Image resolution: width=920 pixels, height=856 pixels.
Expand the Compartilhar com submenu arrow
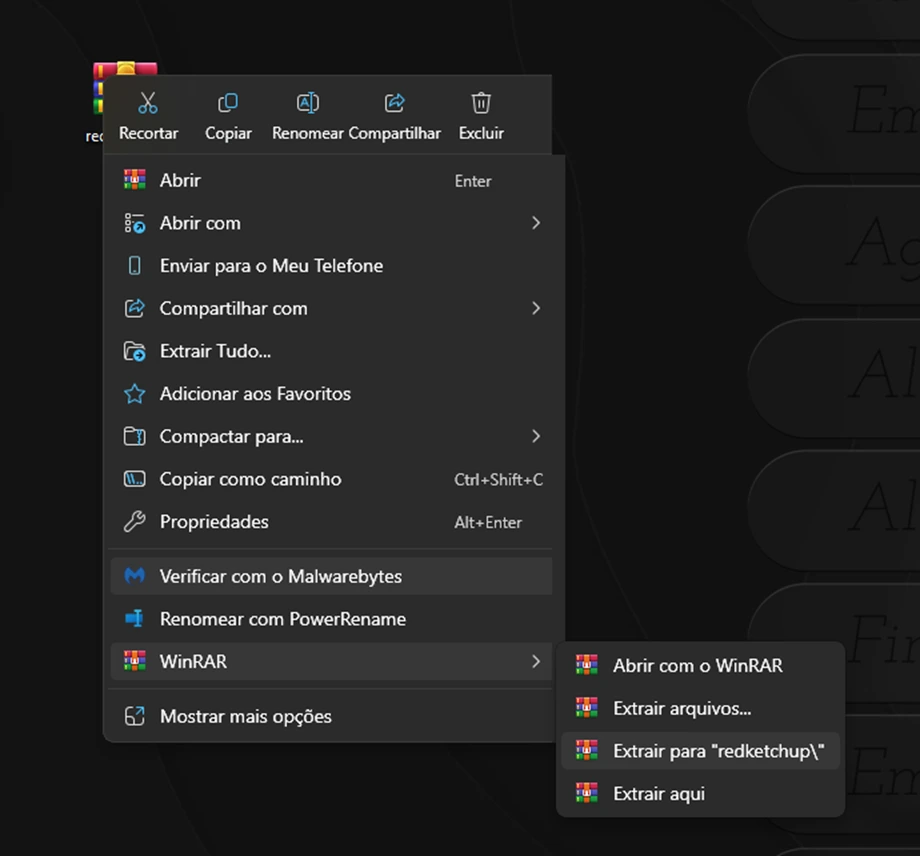point(536,308)
